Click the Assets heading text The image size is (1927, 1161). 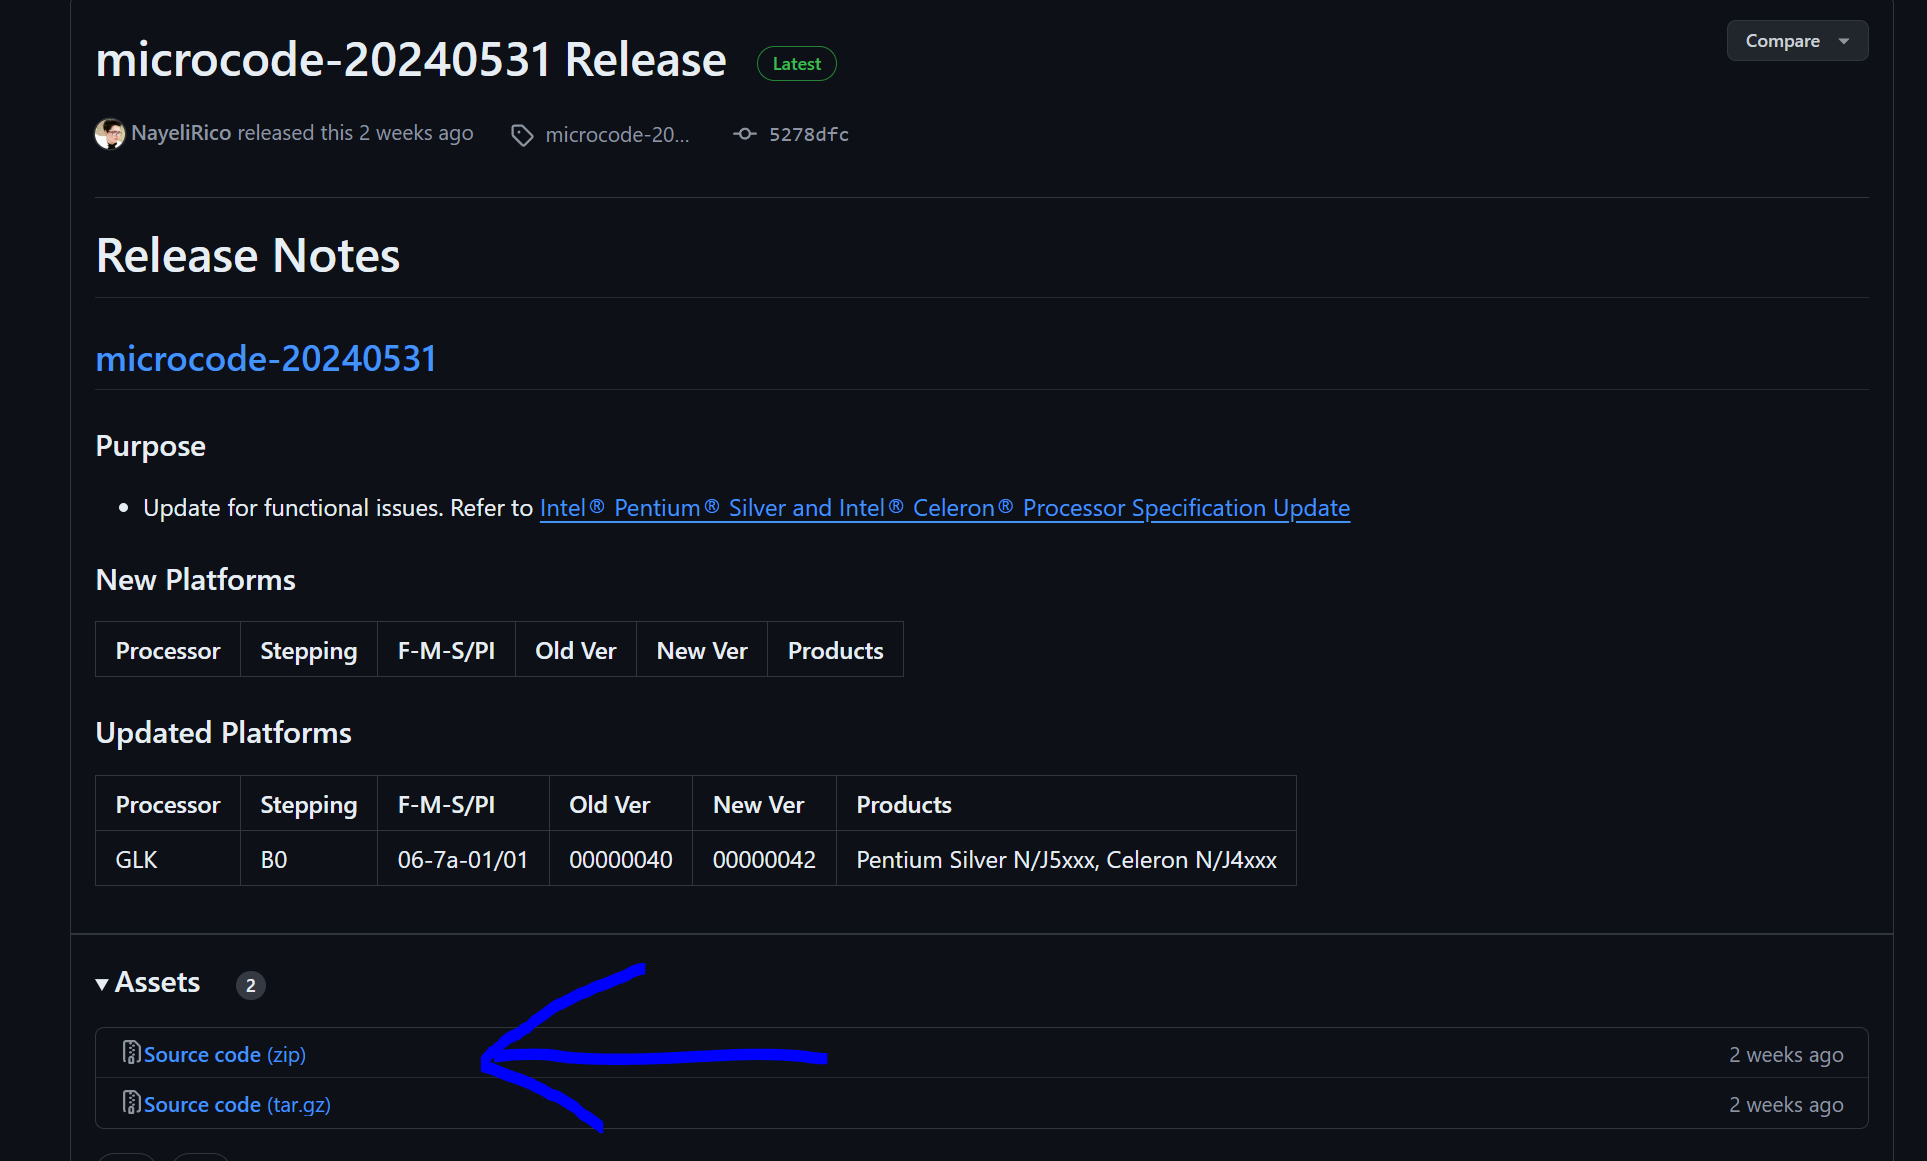pos(158,983)
